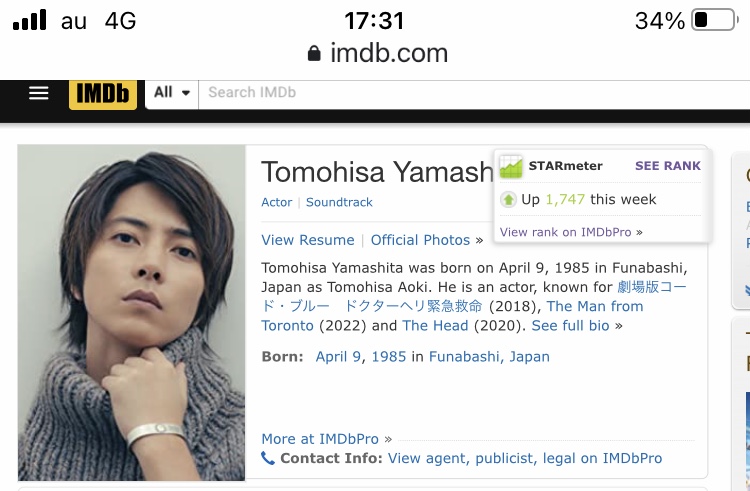Tap the battery indicator in status bar

pyautogui.click(x=715, y=21)
